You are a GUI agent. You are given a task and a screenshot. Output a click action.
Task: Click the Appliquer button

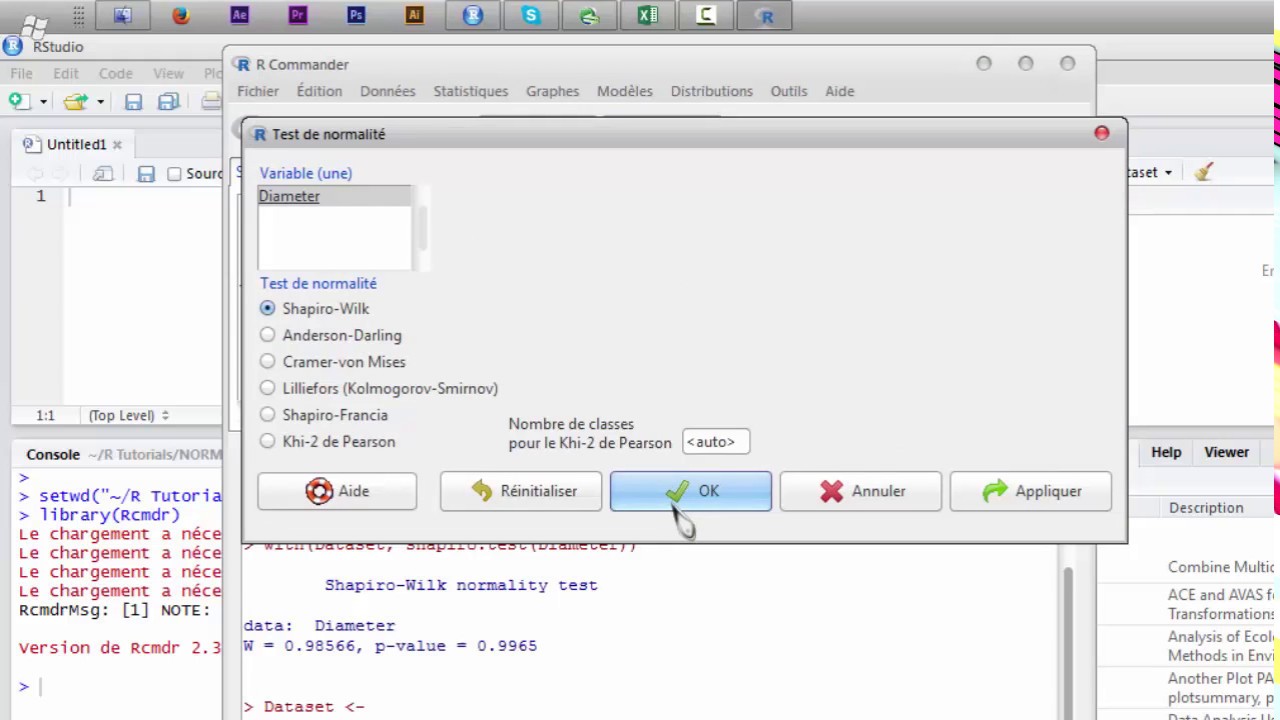pos(1030,491)
